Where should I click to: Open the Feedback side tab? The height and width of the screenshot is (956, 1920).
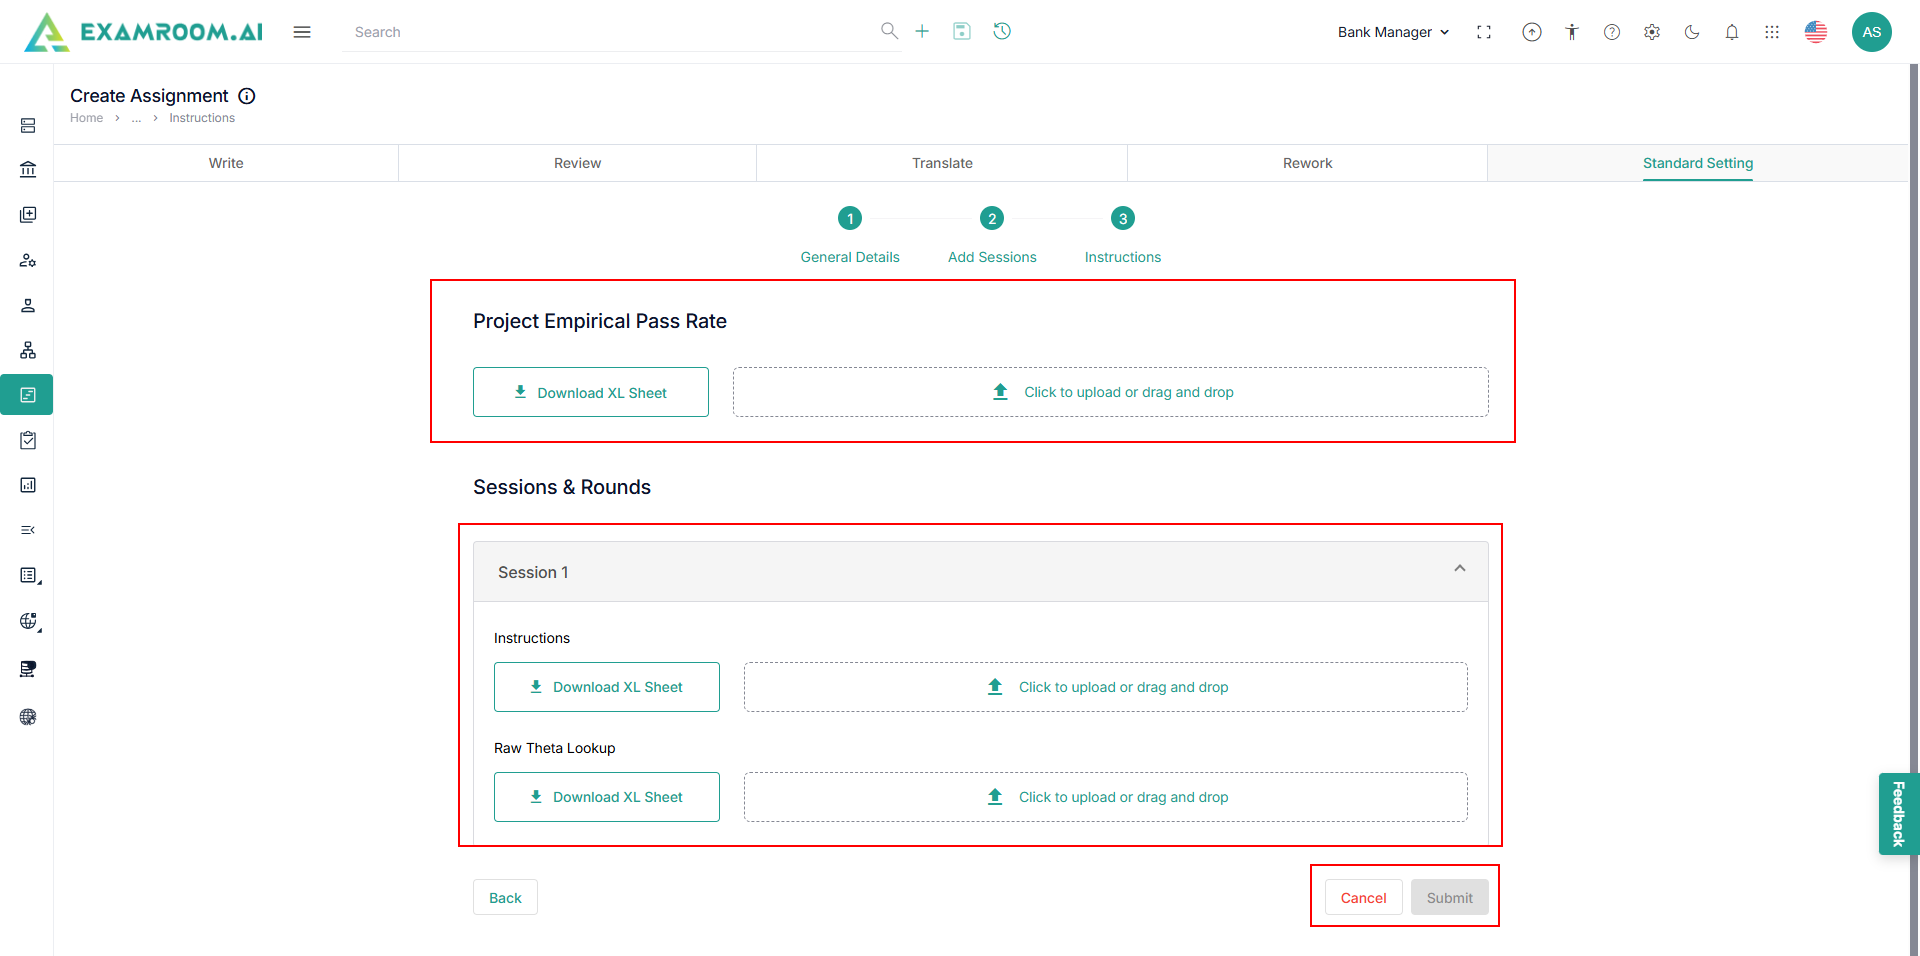tap(1898, 814)
